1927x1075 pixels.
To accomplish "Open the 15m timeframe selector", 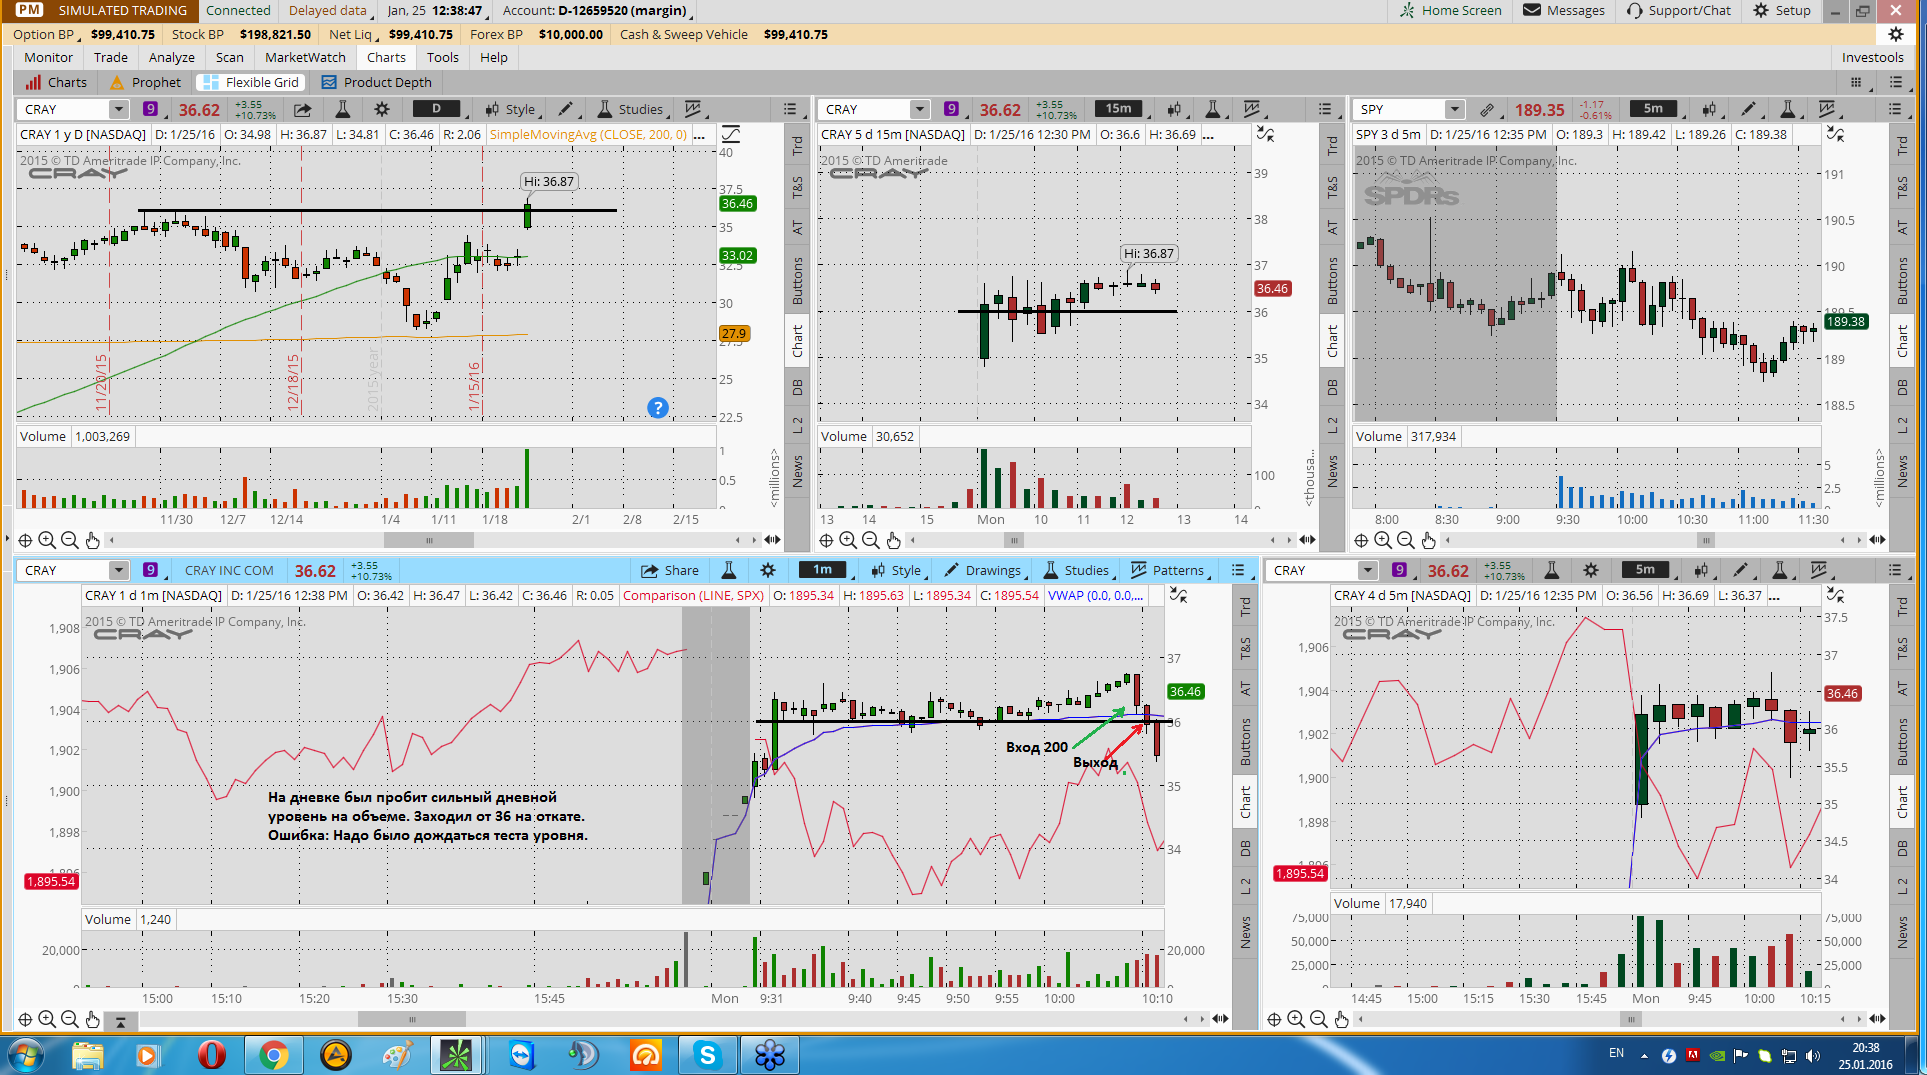I will click(x=1119, y=109).
